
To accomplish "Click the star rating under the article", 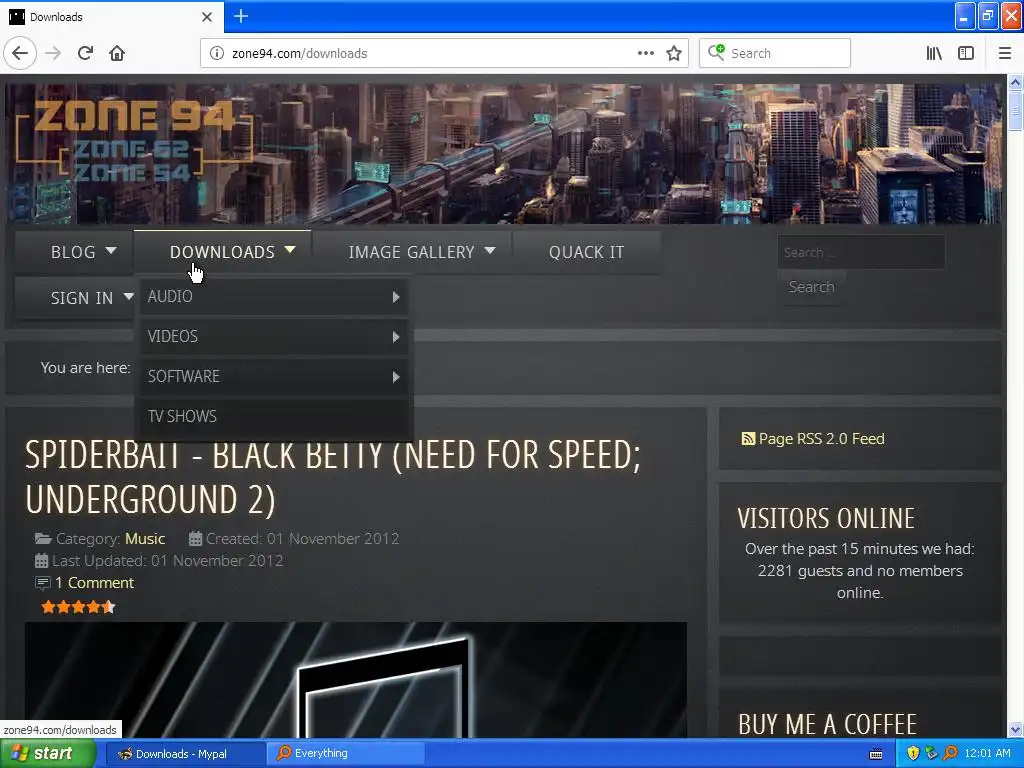I will [x=78, y=607].
